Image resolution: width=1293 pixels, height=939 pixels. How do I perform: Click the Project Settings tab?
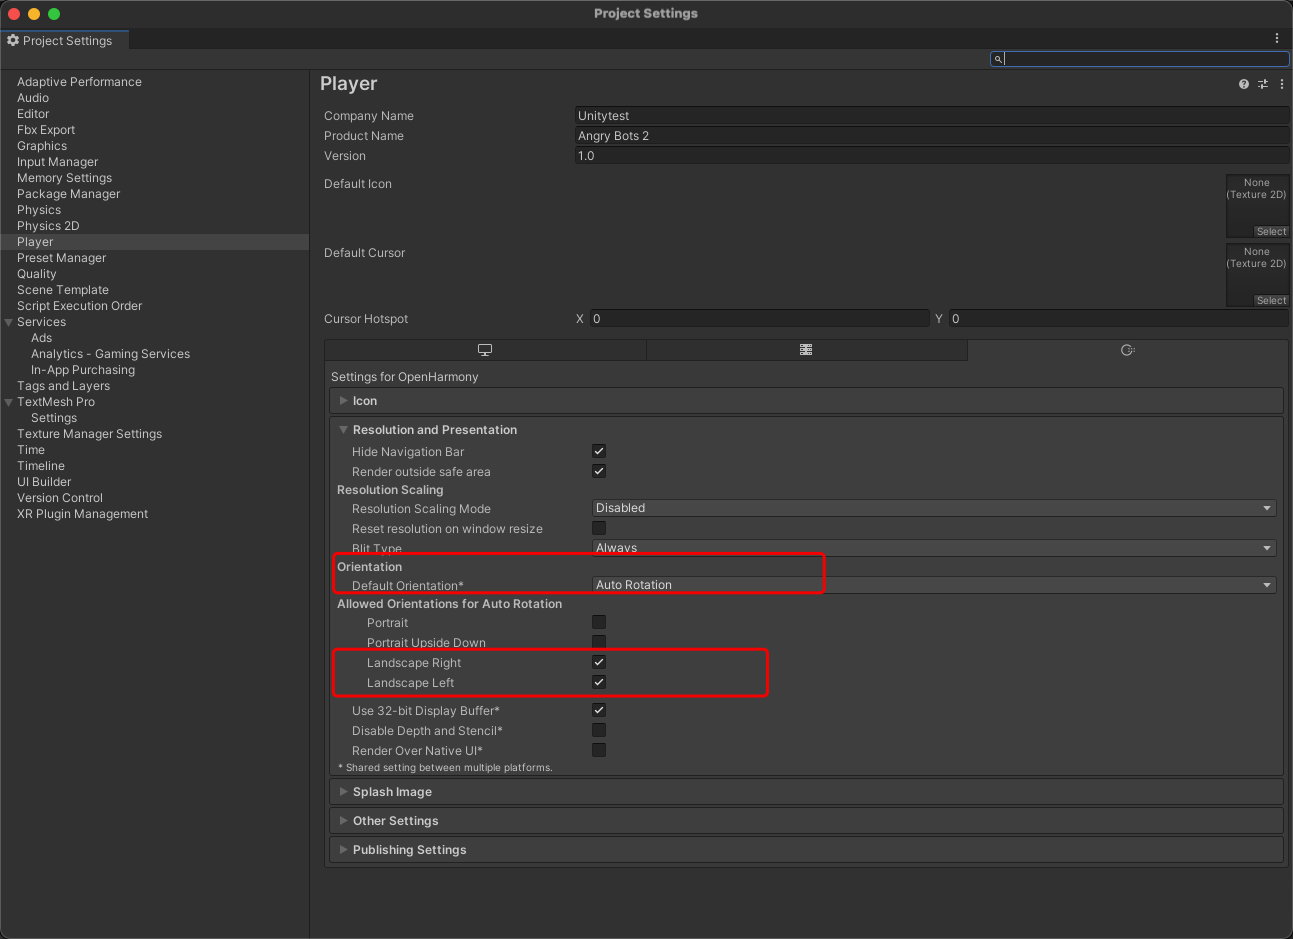click(60, 41)
